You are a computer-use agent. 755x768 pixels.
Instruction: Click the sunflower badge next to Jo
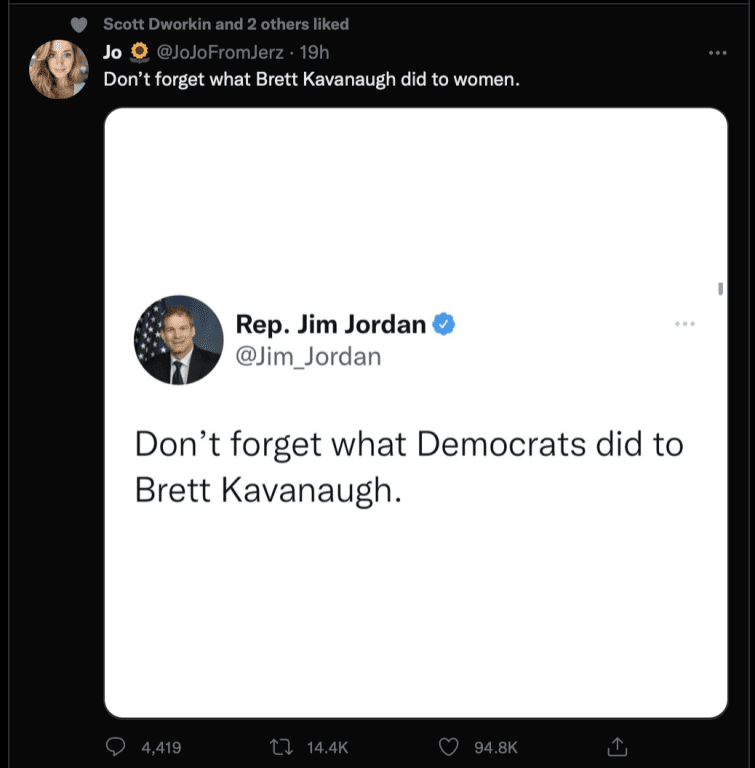[x=140, y=52]
